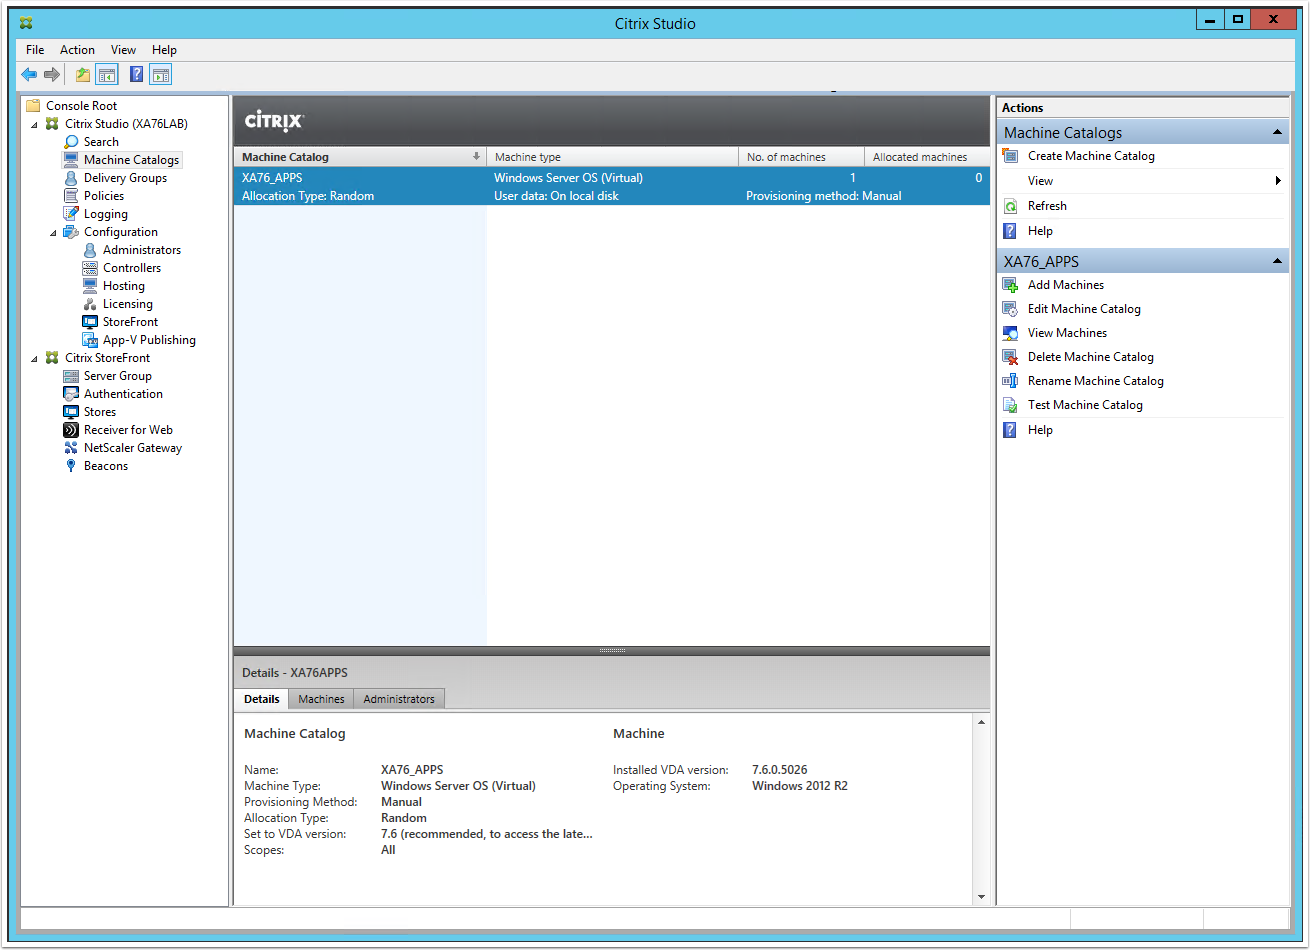Screen dimensions: 1310x950
Task: Collapse the Citrix Studio (XA76LAB) tree node
Action: [35, 124]
